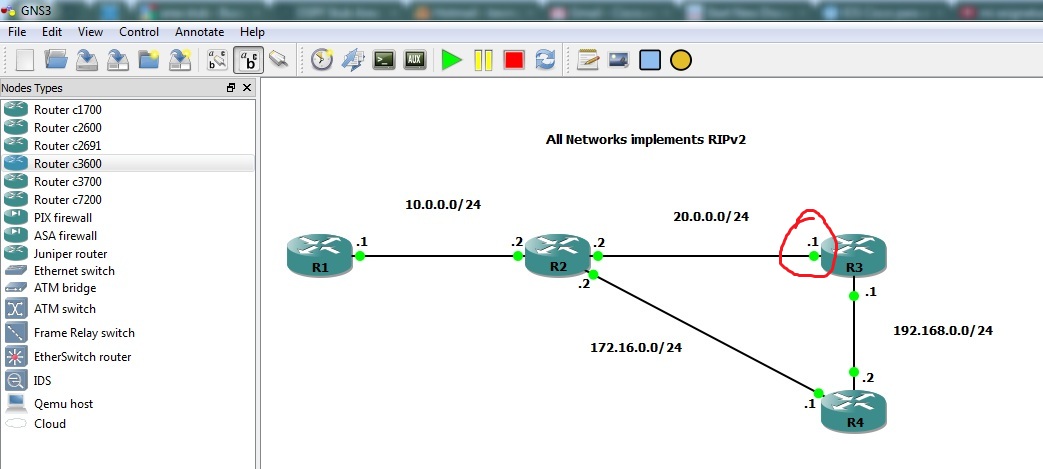
Task: Click the 'All Networks implements RIPv2' note
Action: click(646, 140)
